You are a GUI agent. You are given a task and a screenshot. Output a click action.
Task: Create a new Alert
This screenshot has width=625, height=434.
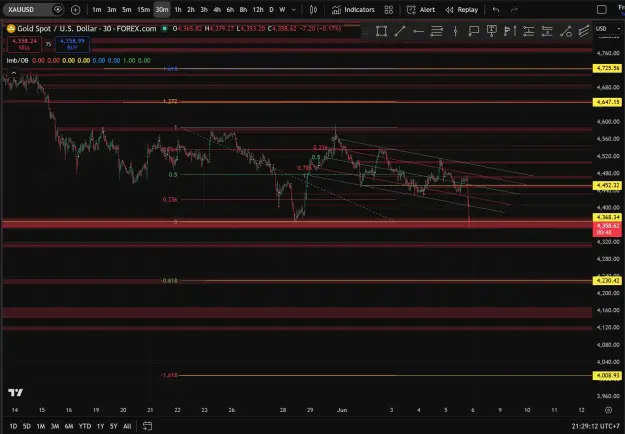(x=421, y=10)
